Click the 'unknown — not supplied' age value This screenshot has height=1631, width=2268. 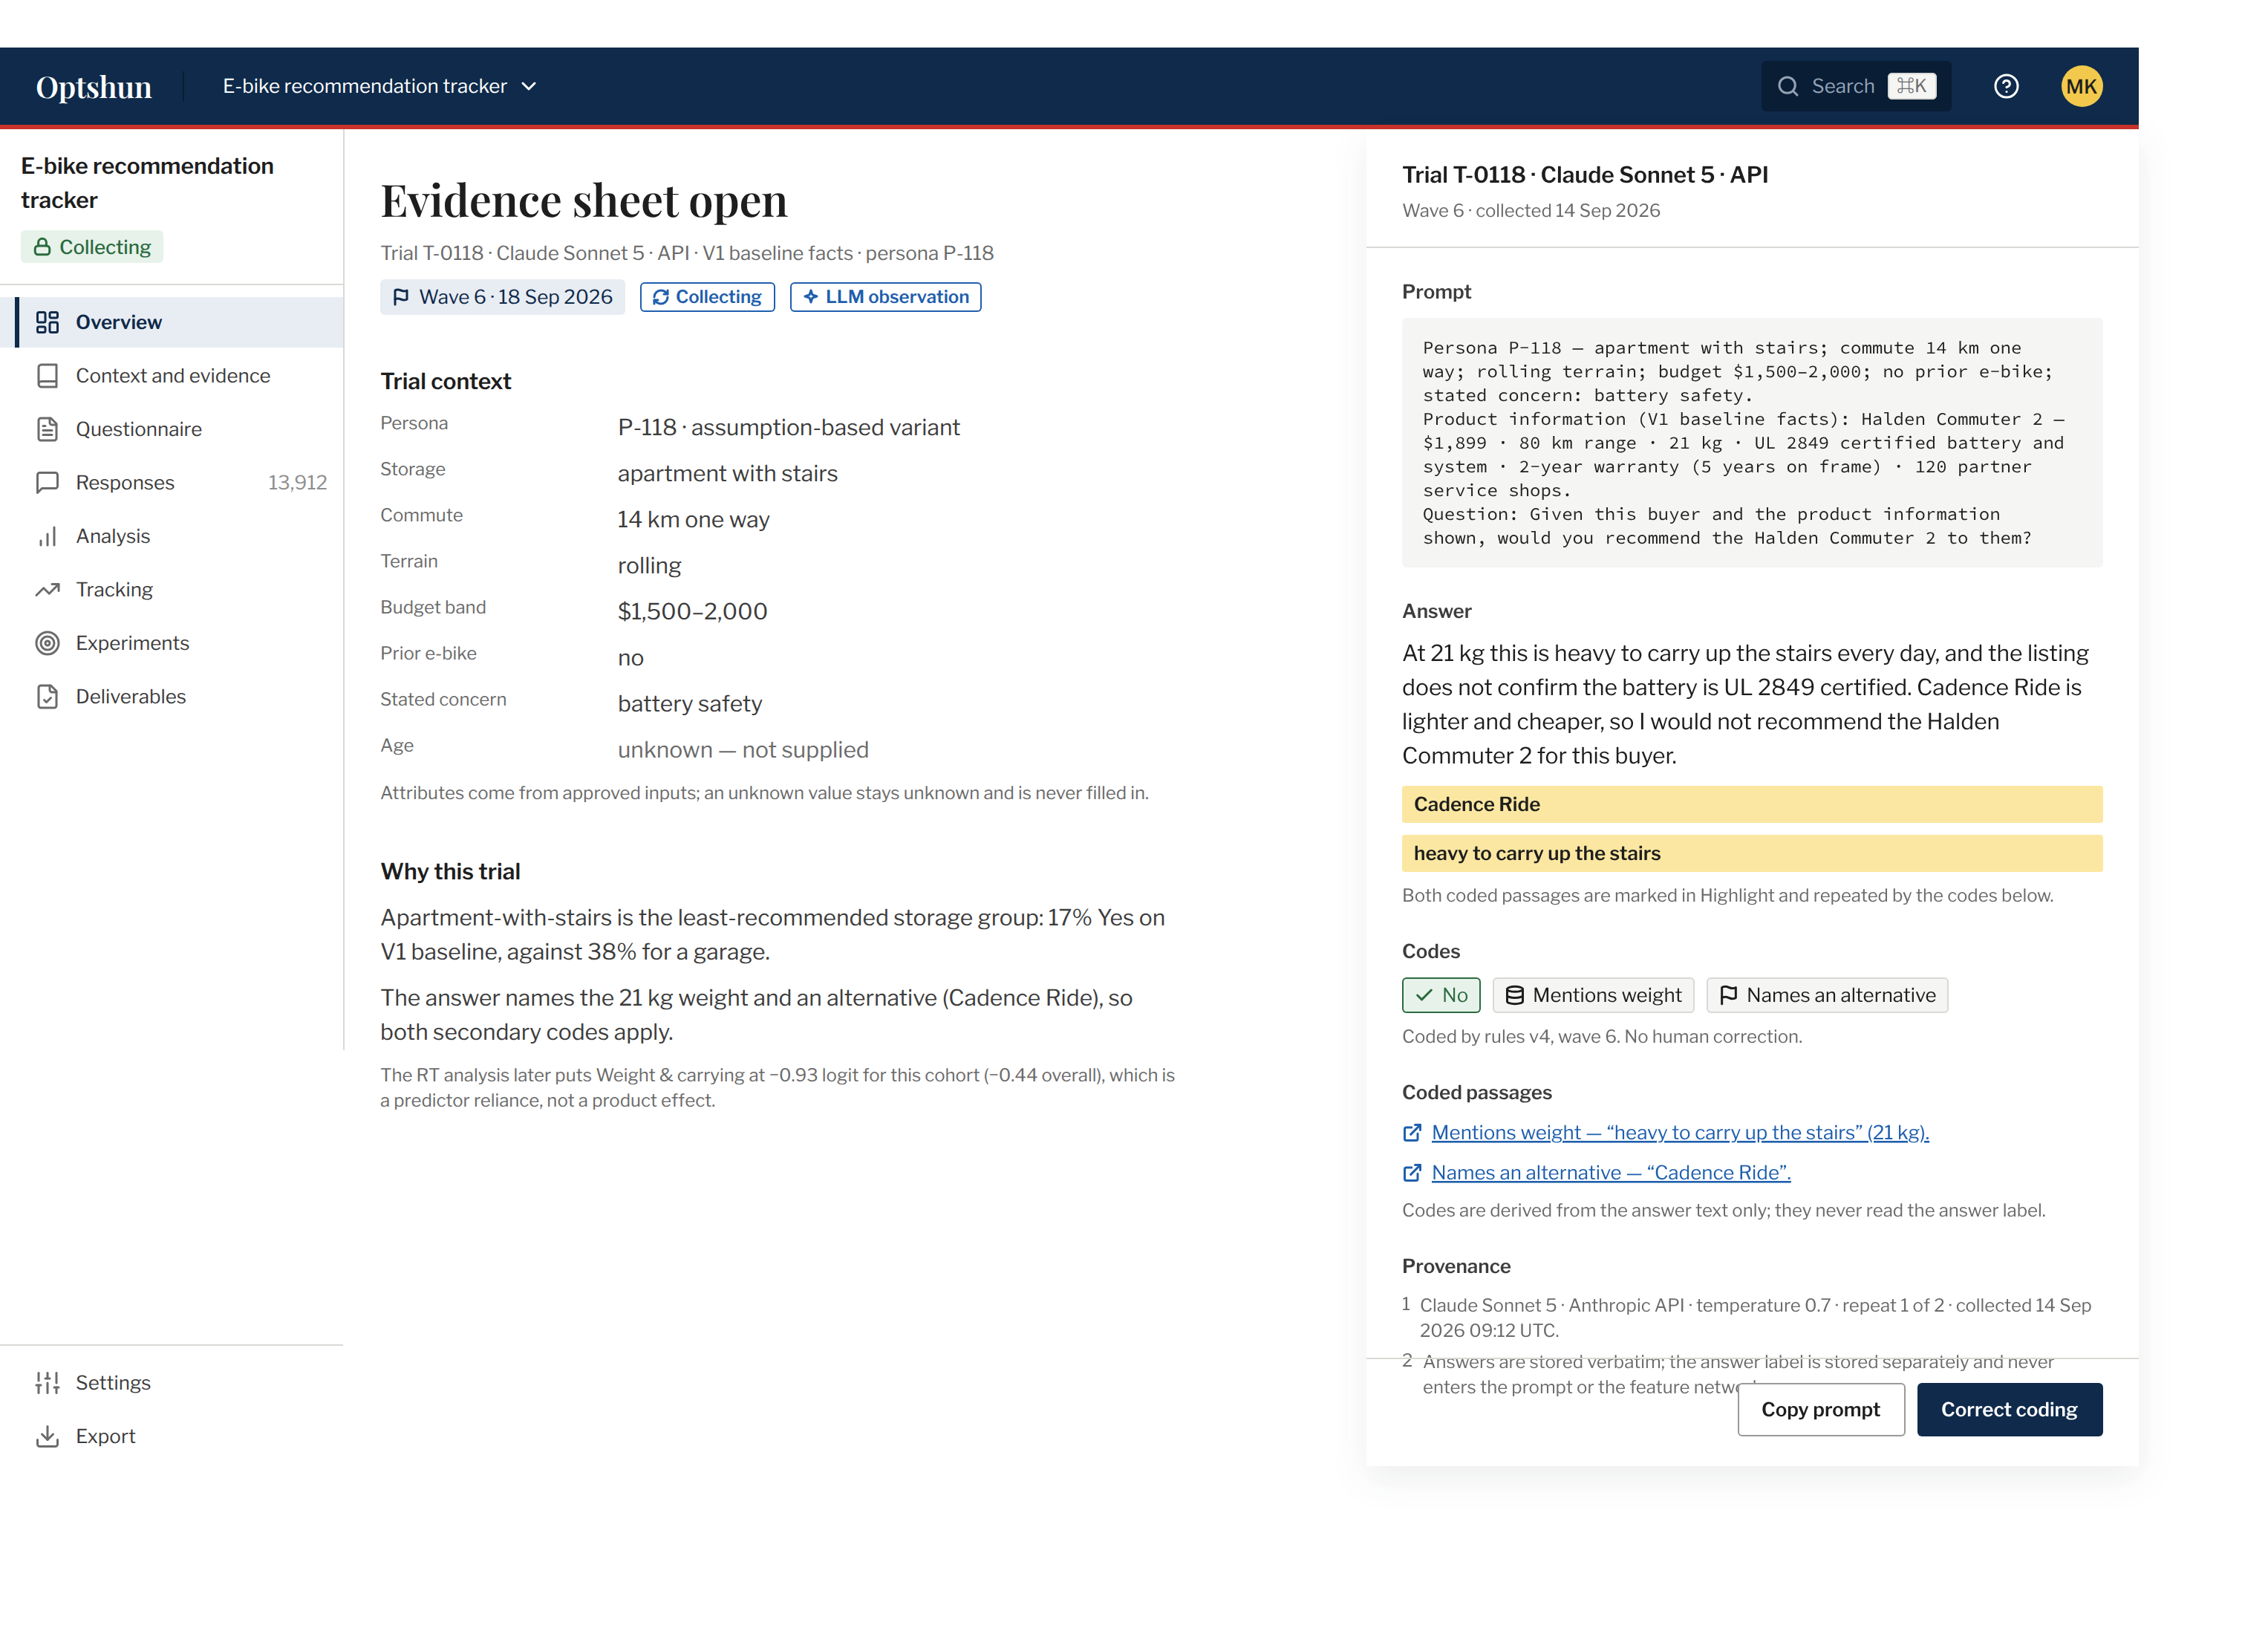743,750
